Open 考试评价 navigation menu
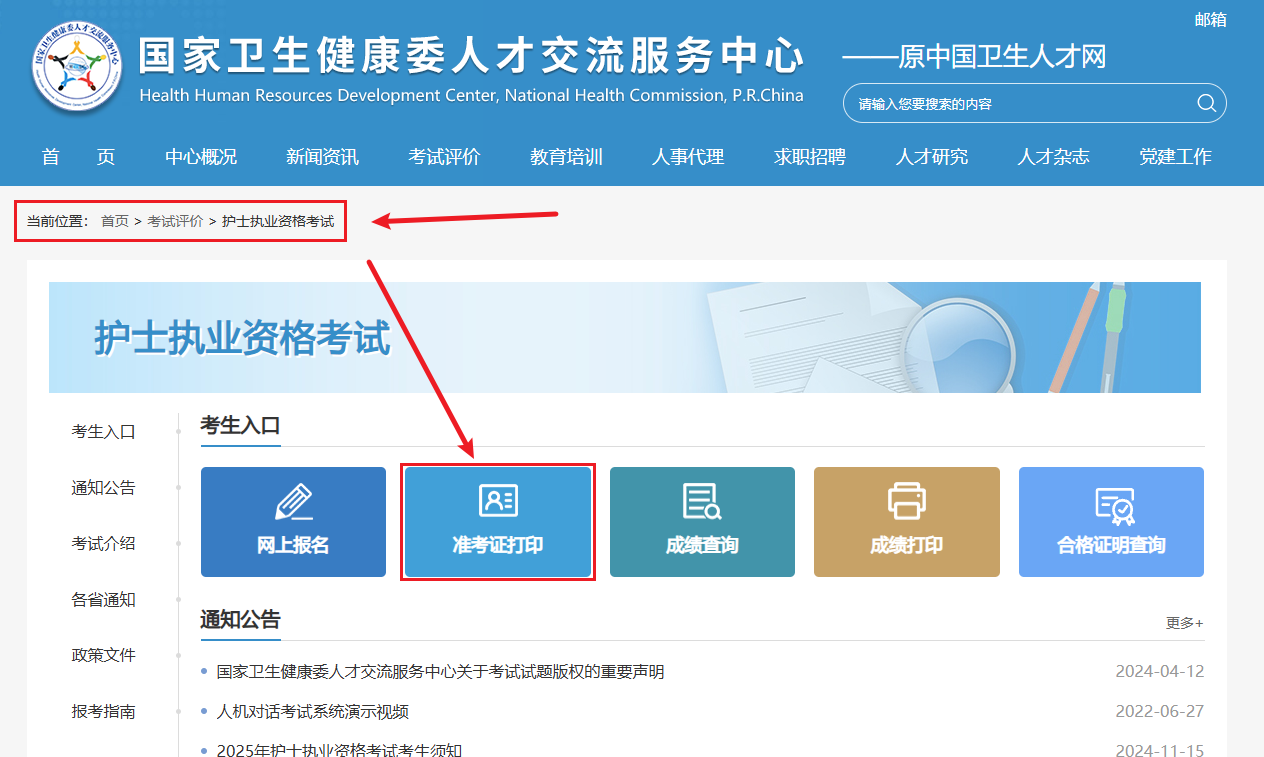Screen dimensions: 1264x757 [x=444, y=157]
